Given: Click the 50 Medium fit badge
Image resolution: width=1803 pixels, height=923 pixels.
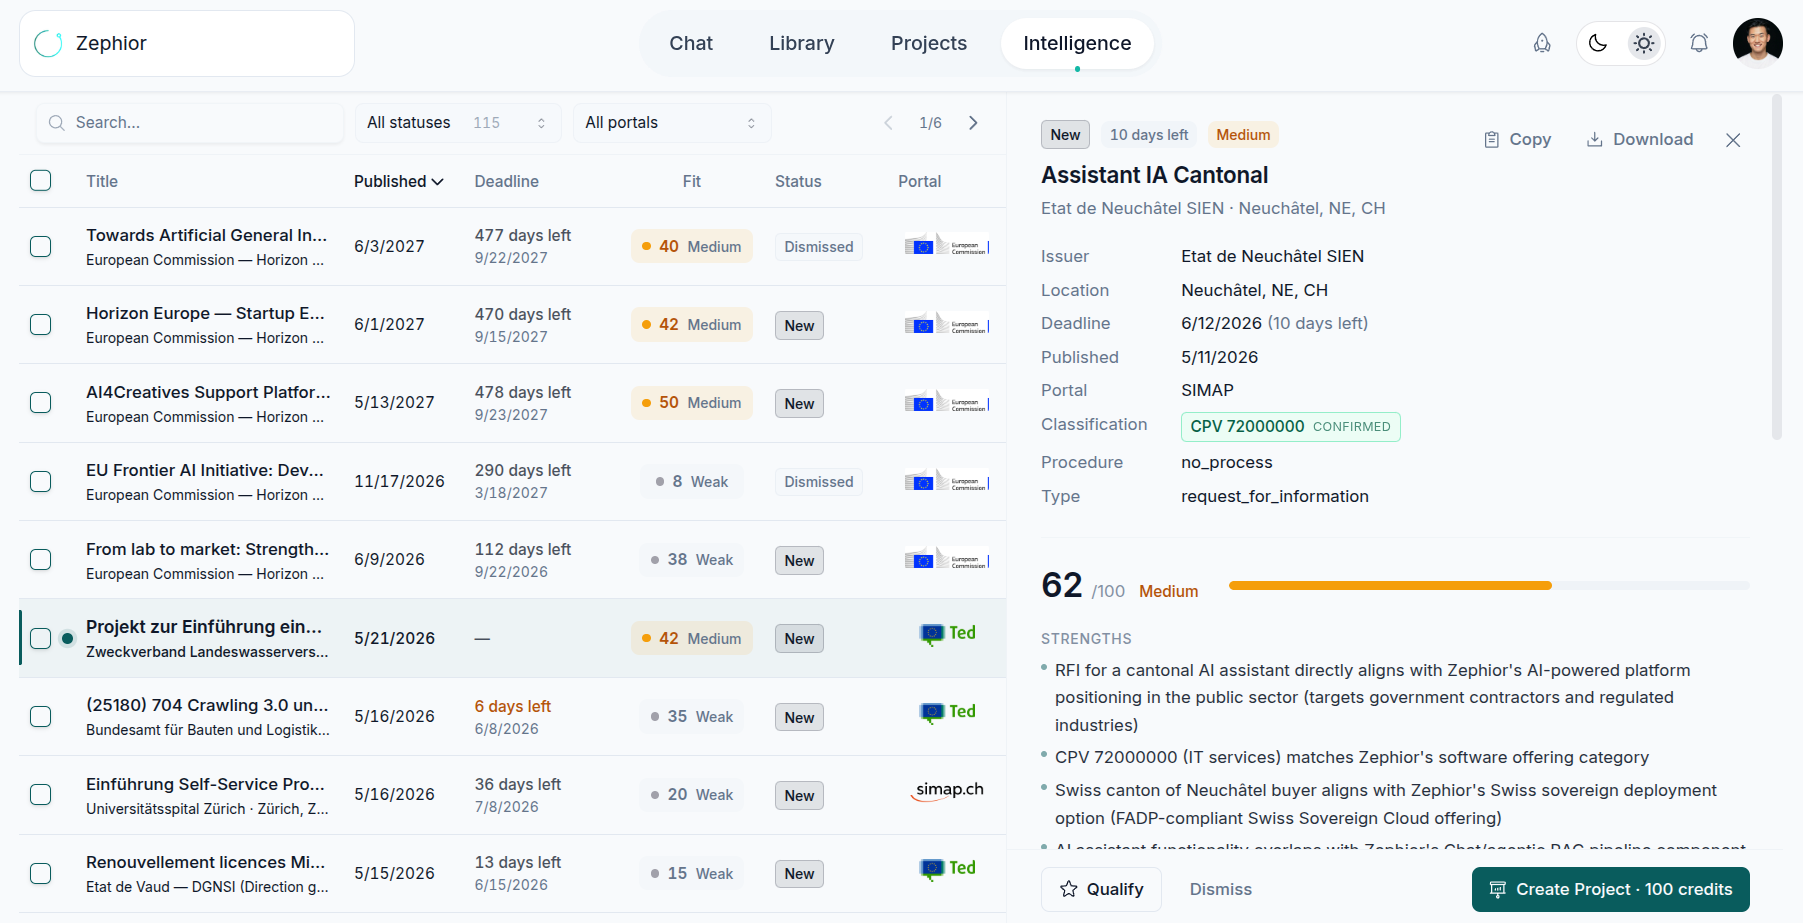Looking at the screenshot, I should [692, 403].
